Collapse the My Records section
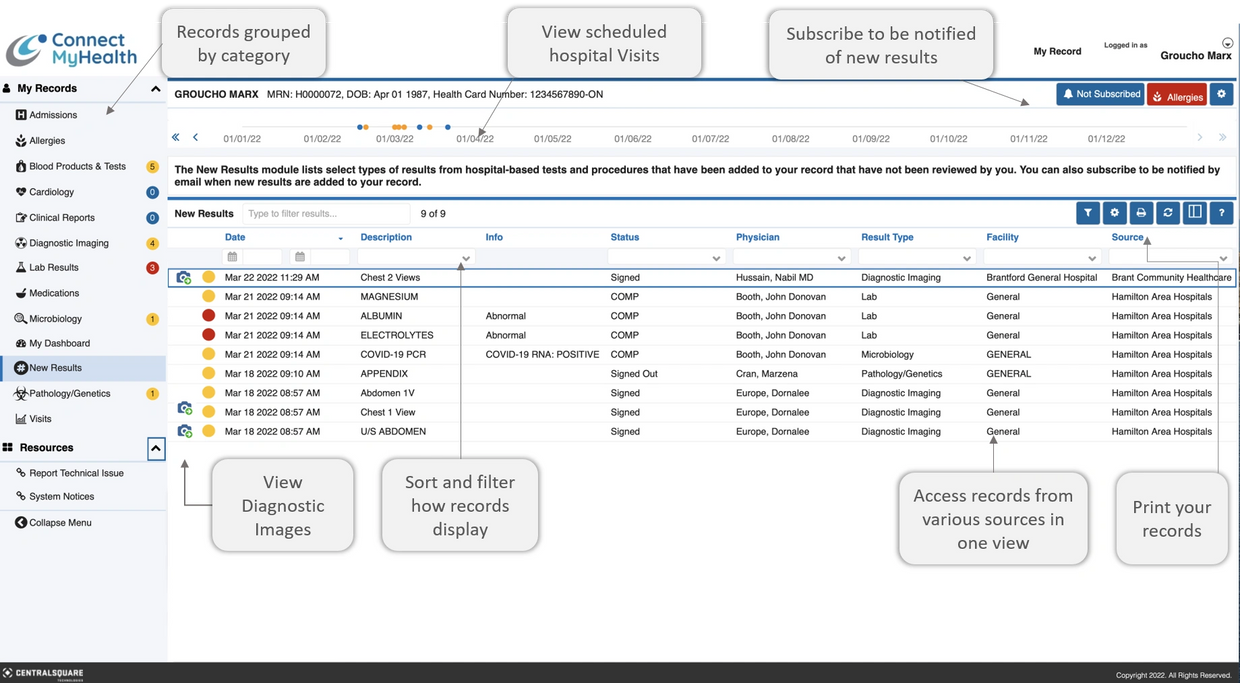This screenshot has height=683, width=1240. pyautogui.click(x=155, y=88)
